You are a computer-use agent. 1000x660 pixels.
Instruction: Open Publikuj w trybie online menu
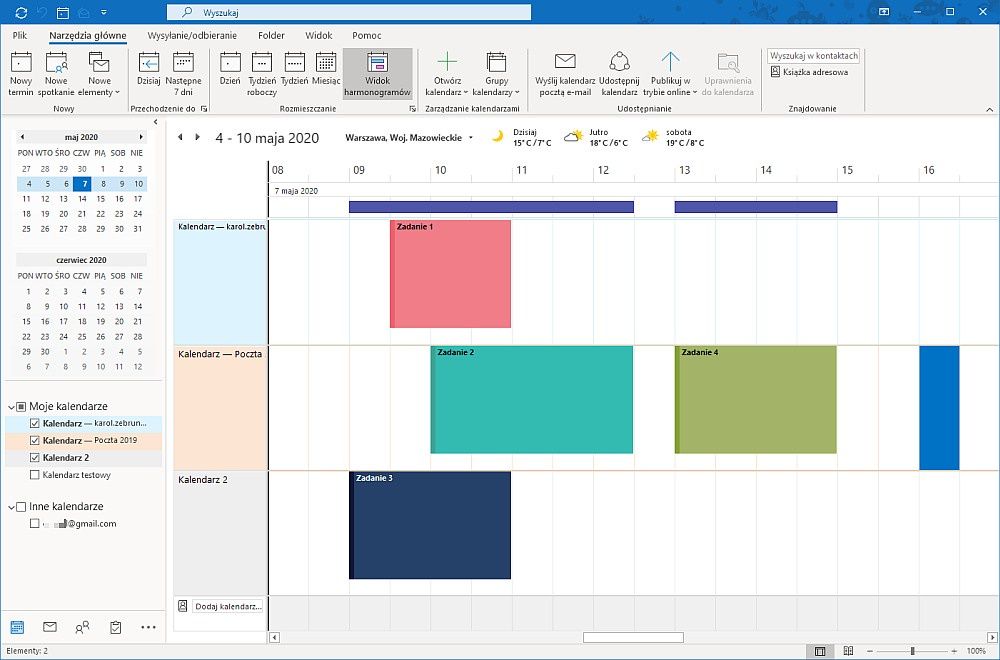coord(670,74)
